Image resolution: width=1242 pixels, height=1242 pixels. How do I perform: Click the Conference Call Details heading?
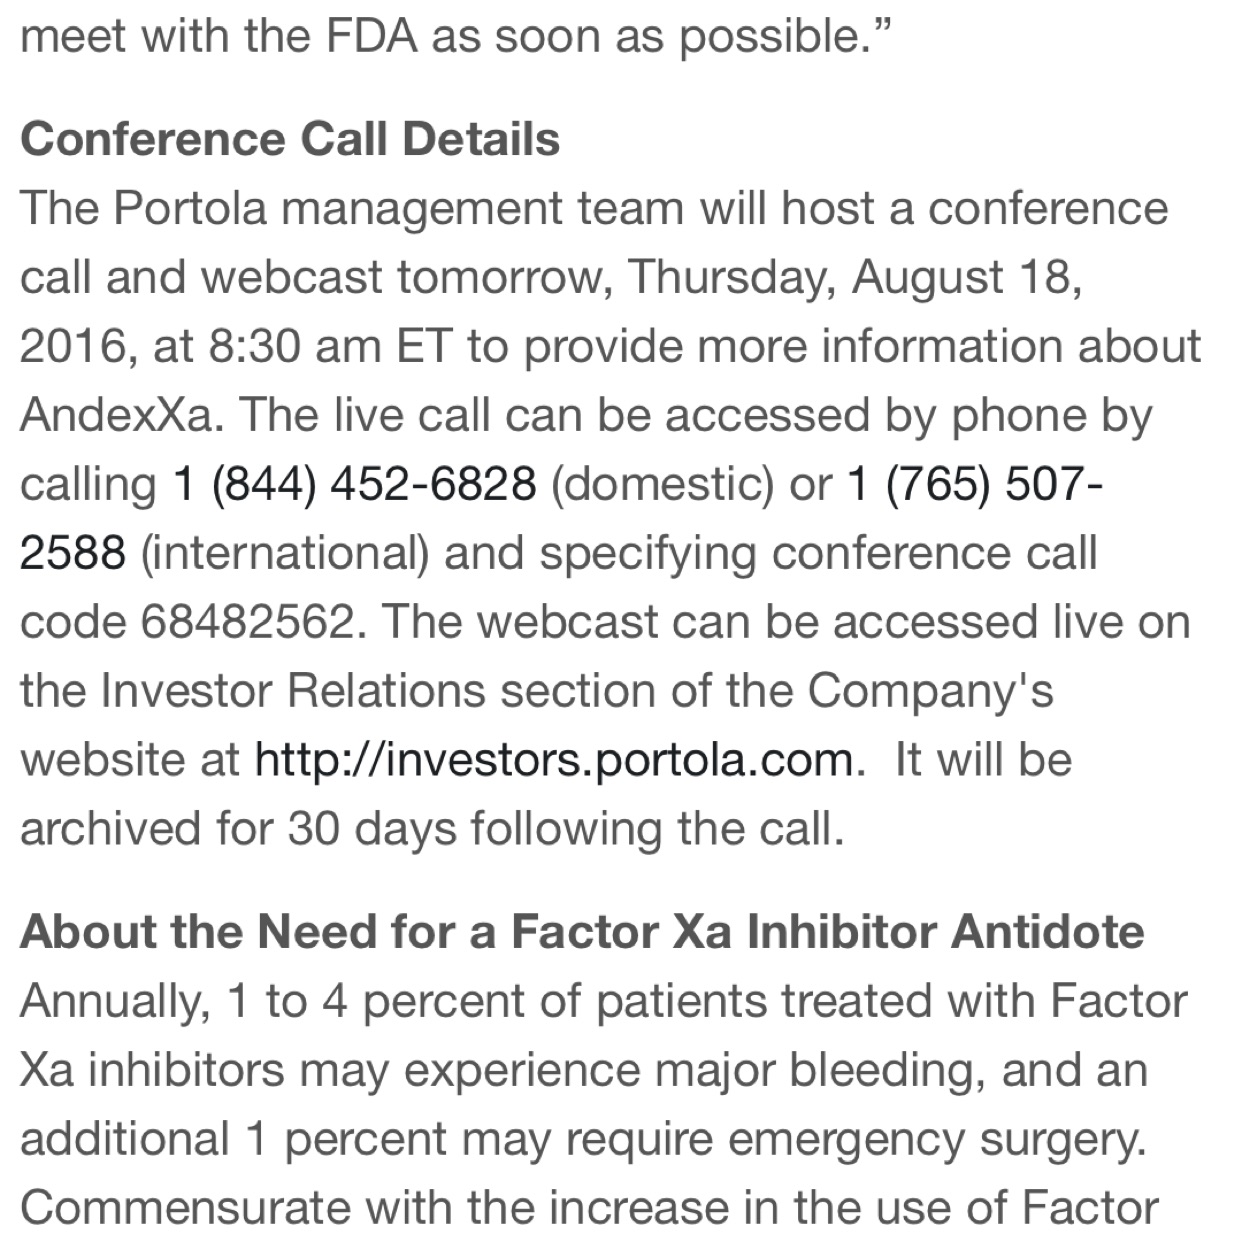click(x=290, y=139)
